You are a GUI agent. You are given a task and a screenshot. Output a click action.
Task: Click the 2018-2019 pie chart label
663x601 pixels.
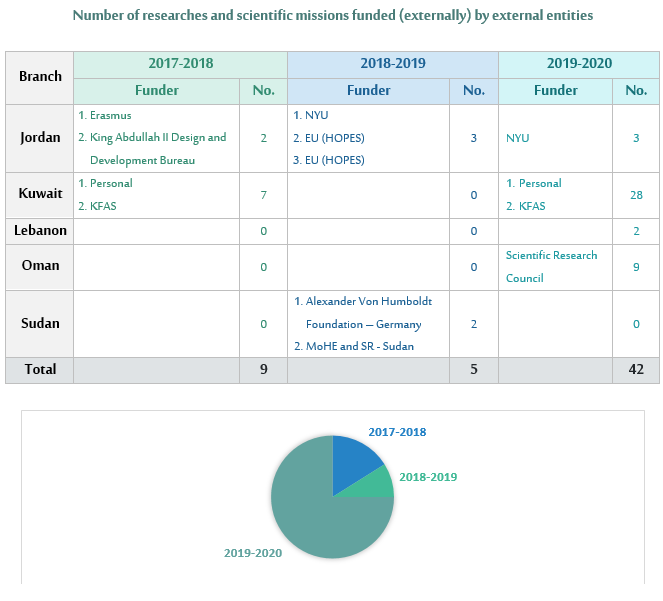[x=428, y=477]
